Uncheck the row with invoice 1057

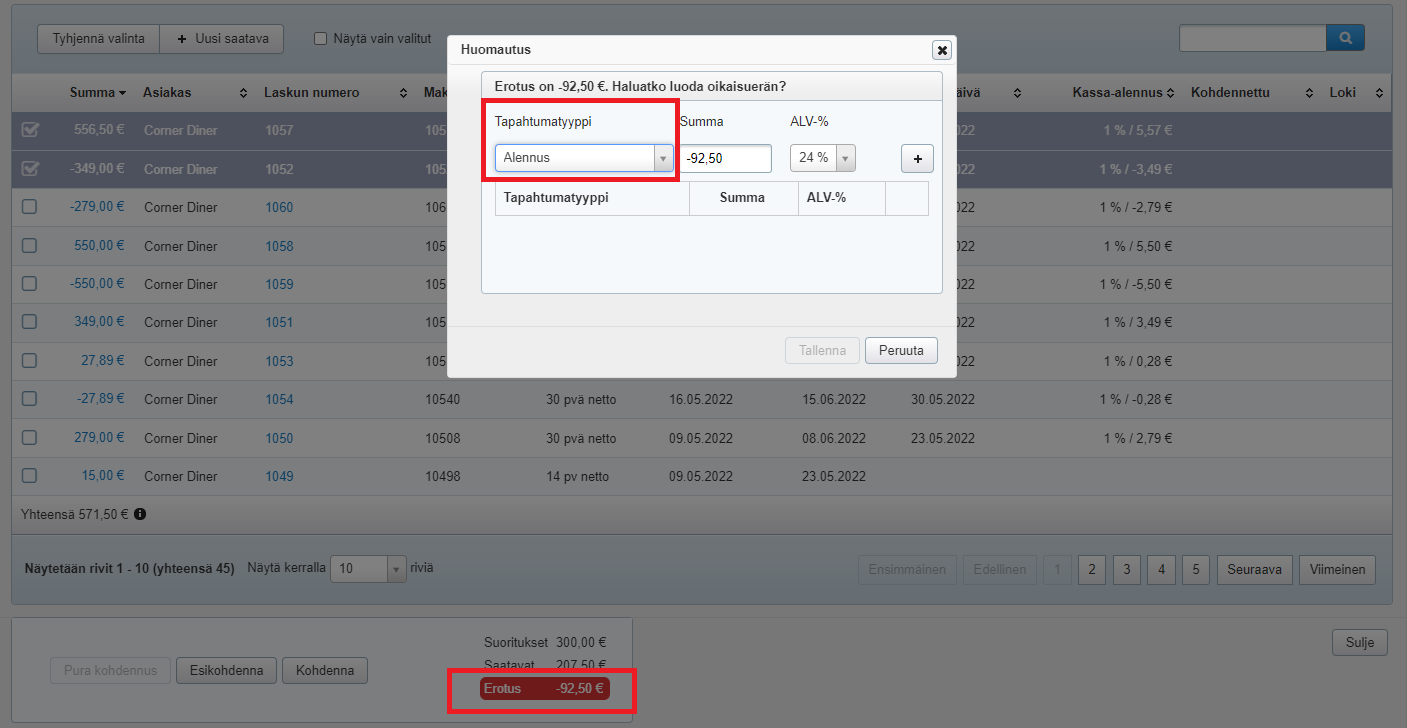pyautogui.click(x=29, y=130)
